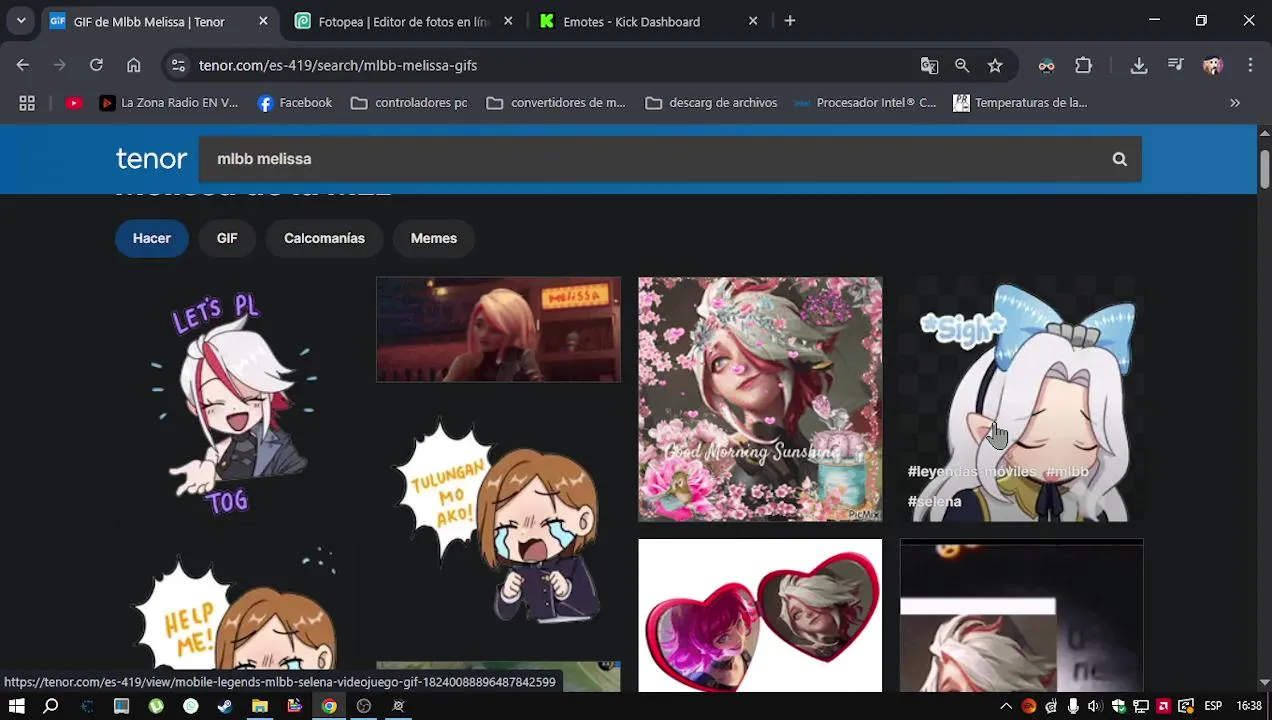1272x720 pixels.
Task: Open the Windows Start menu
Action: point(16,706)
